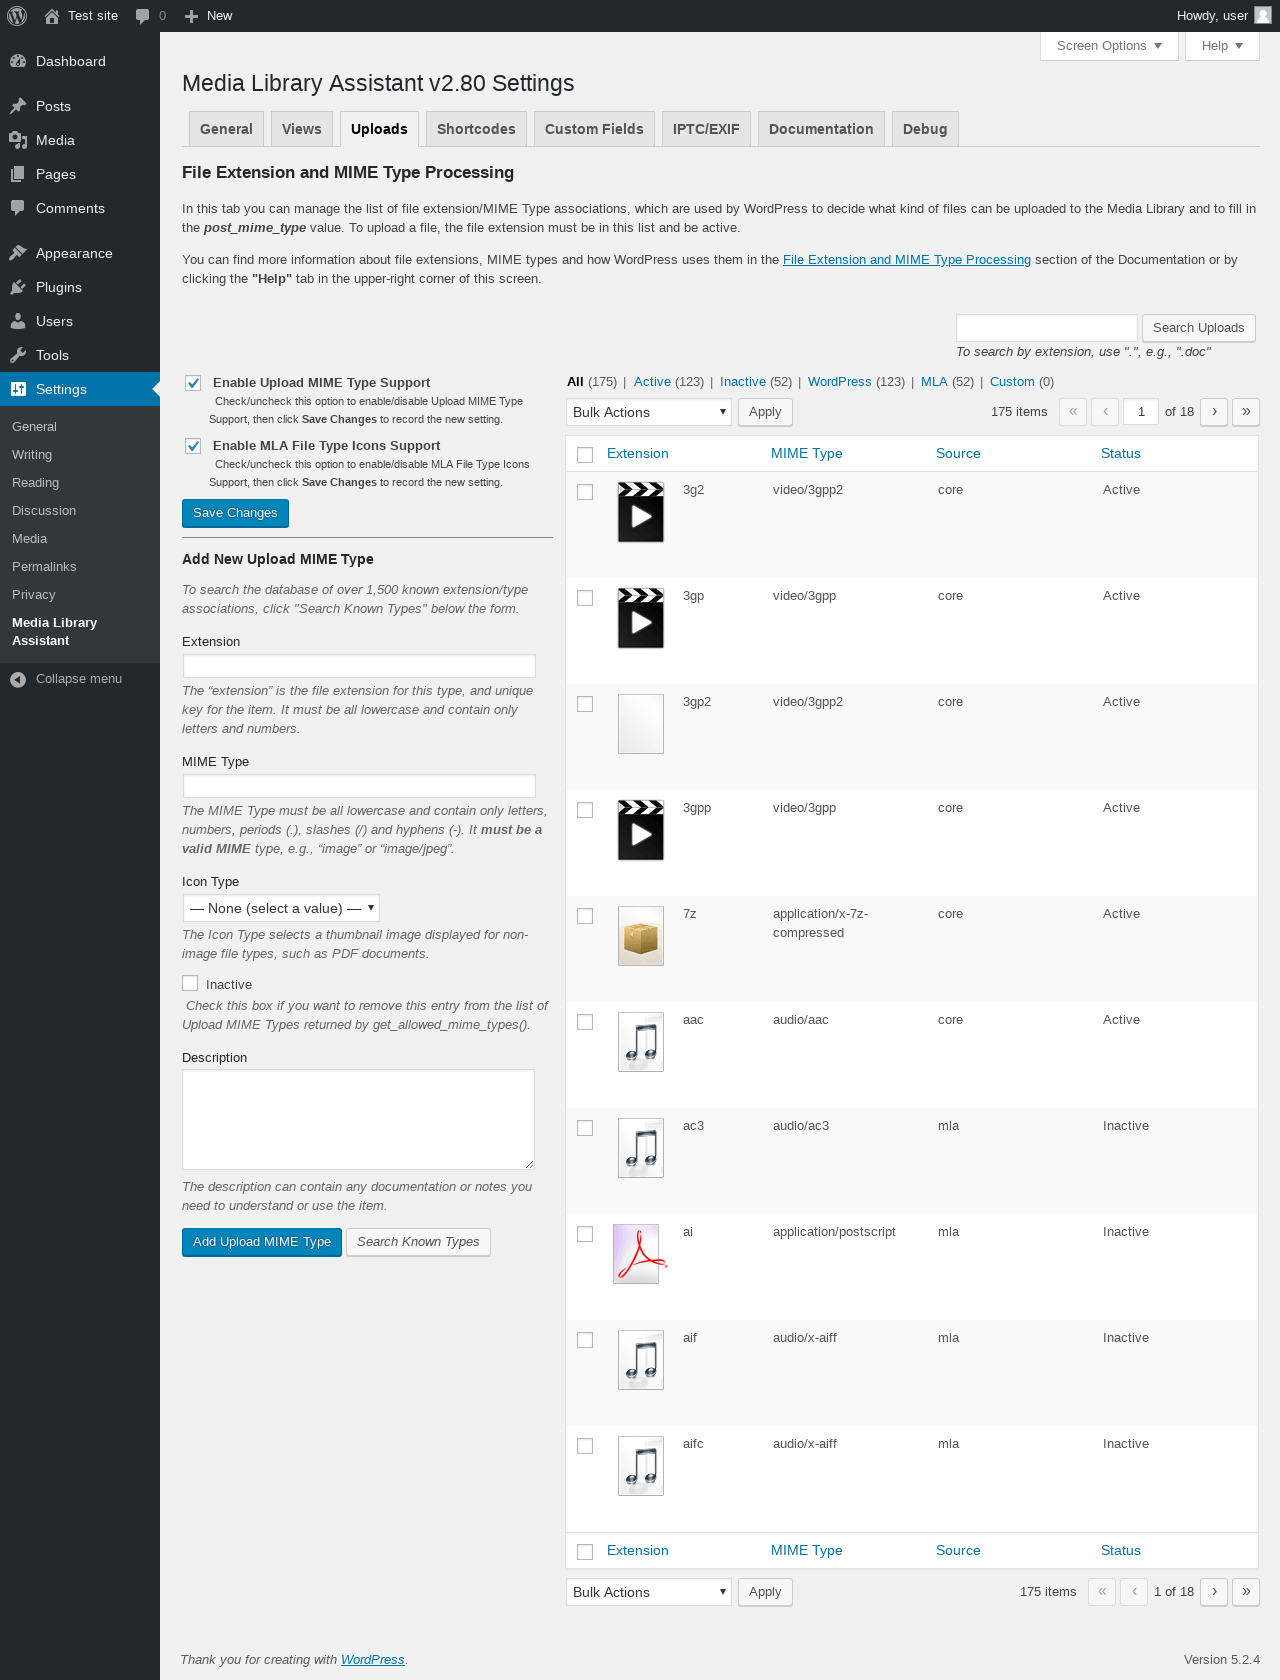Image resolution: width=1280 pixels, height=1680 pixels.
Task: Go to next page using top pagination arrow
Action: [x=1214, y=412]
